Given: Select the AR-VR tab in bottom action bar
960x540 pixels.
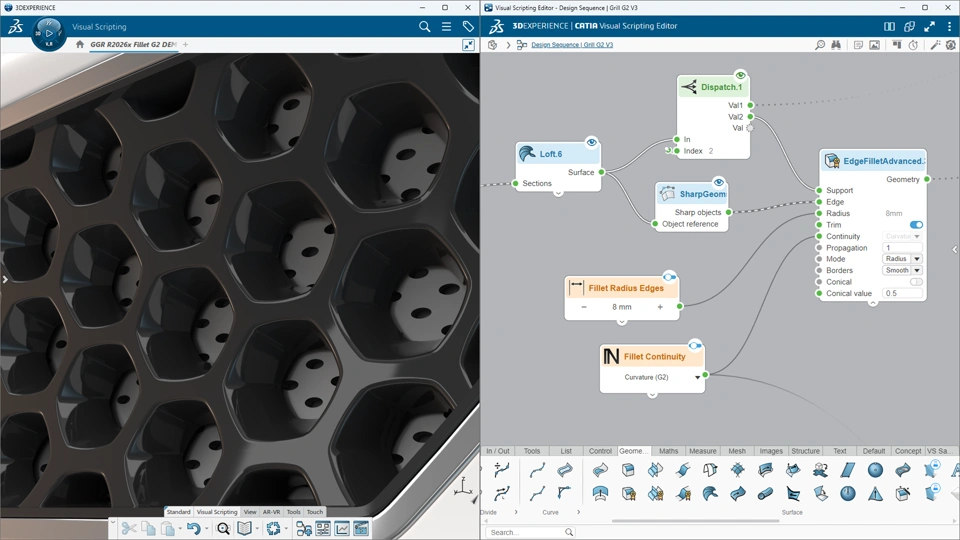Looking at the screenshot, I should pos(271,512).
